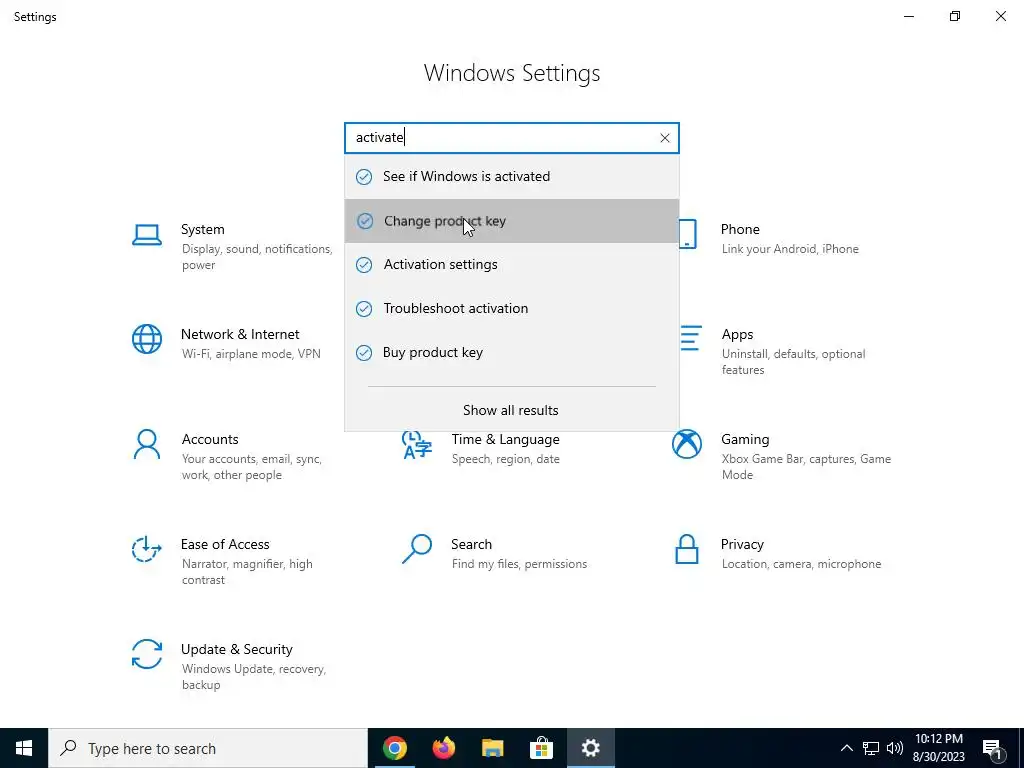Open the Search category title
Viewport: 1024px width, 768px height.
[472, 544]
